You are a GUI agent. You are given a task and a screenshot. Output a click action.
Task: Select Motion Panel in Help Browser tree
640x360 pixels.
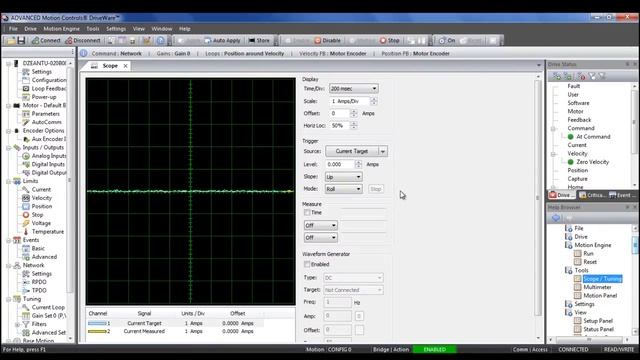tap(600, 296)
